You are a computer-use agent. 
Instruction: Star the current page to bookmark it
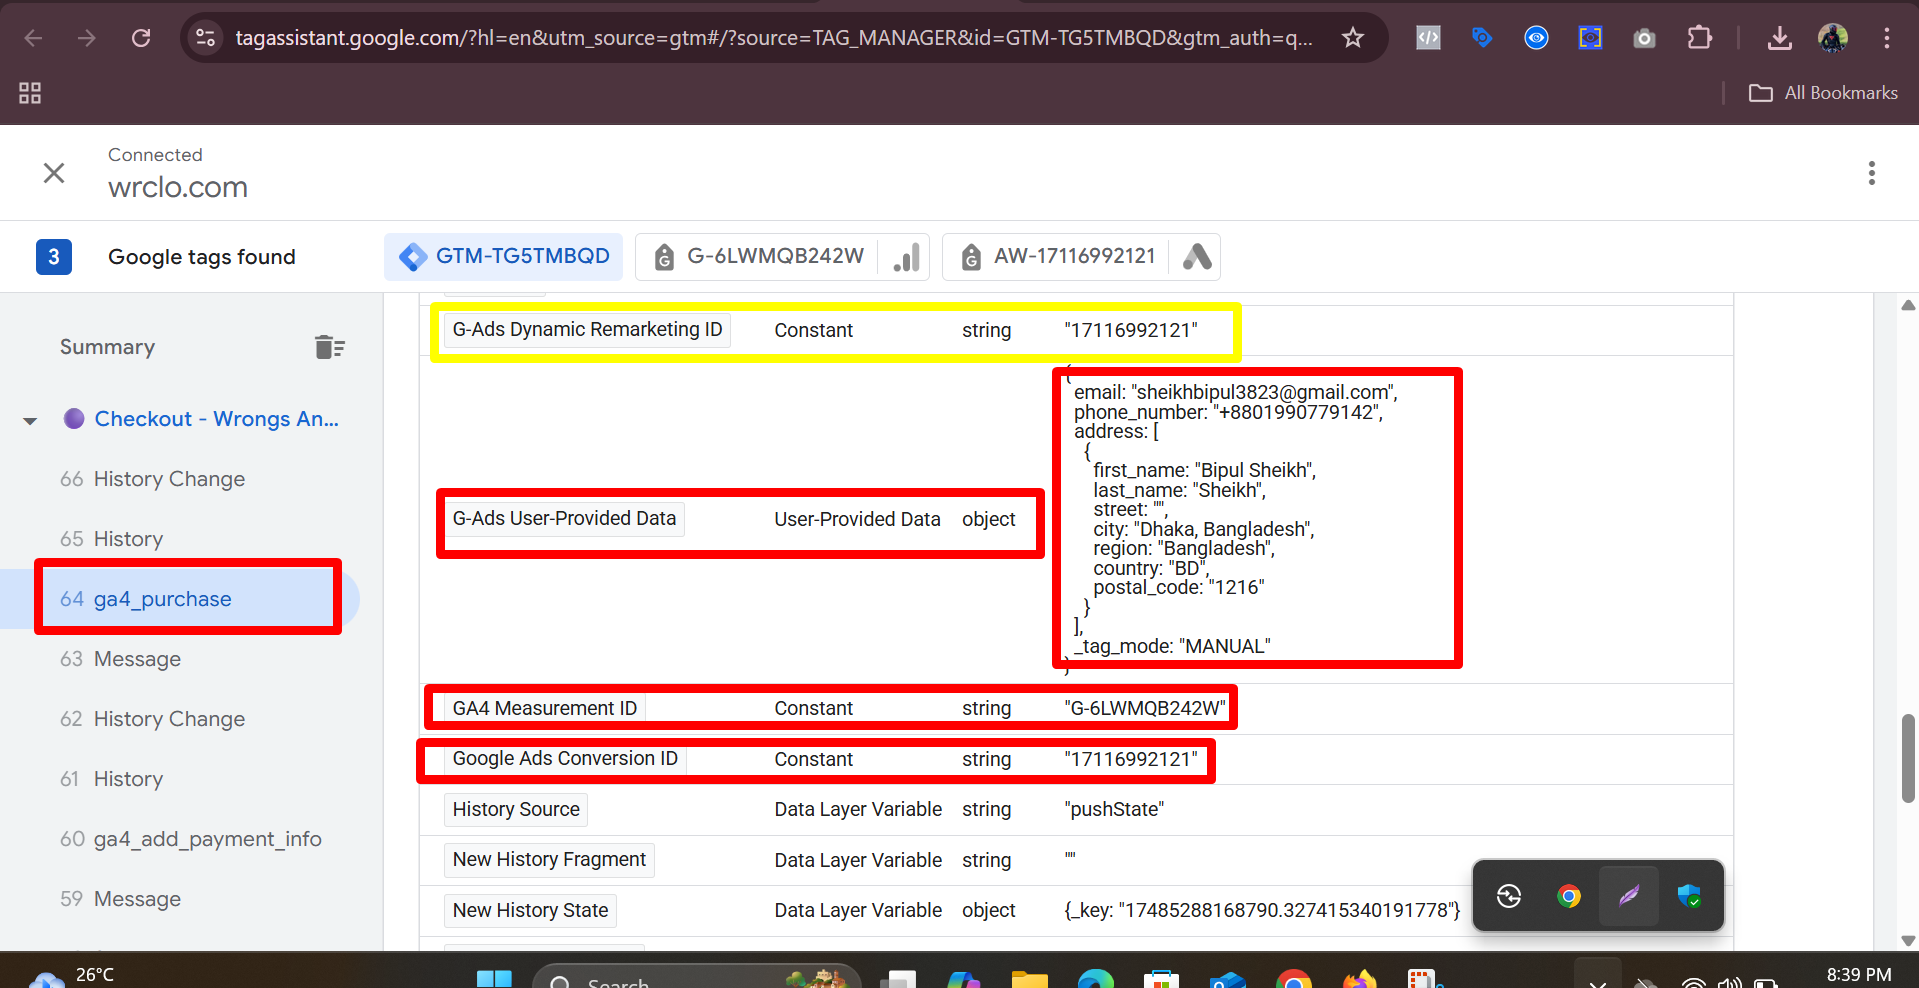[1352, 38]
